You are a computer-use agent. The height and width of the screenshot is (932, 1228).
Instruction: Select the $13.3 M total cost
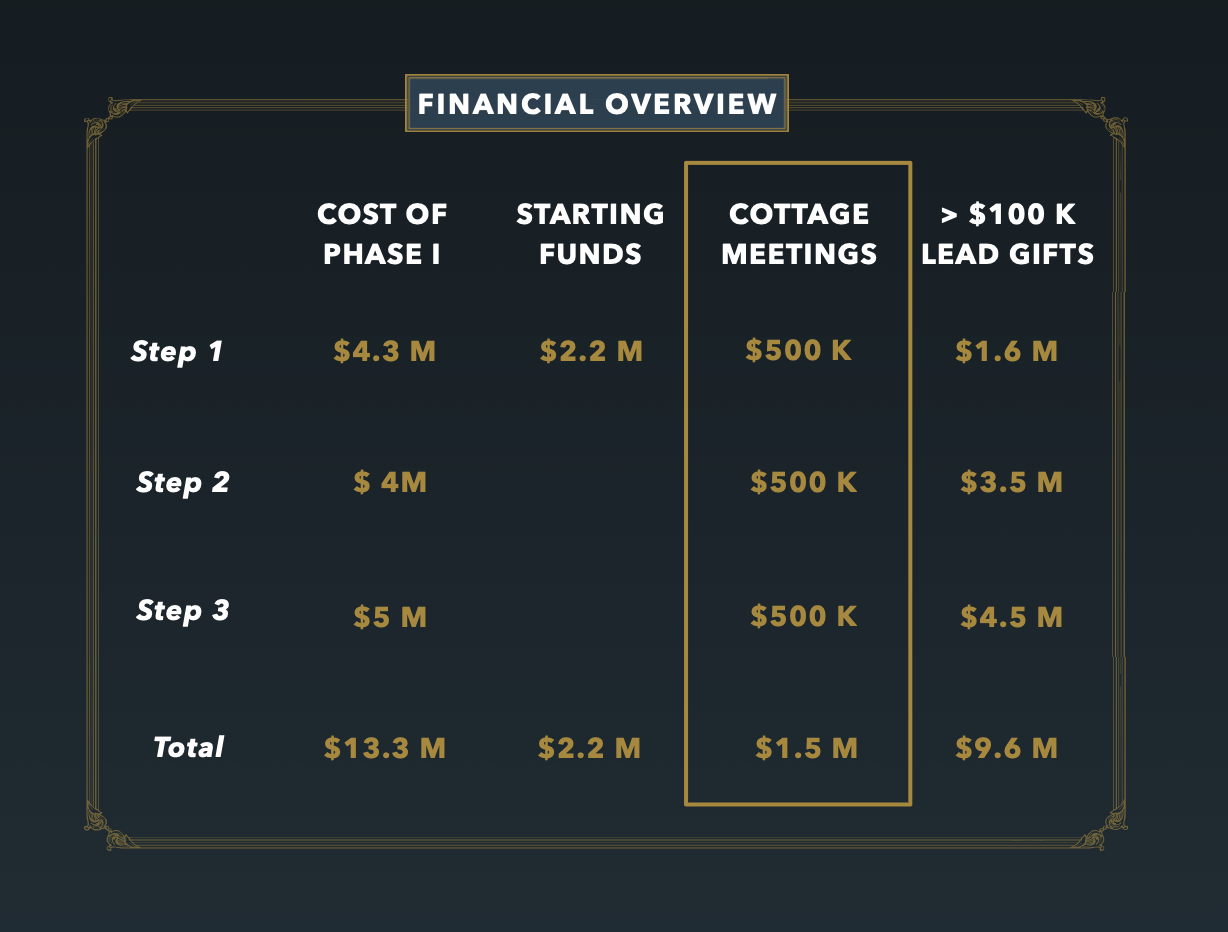385,748
